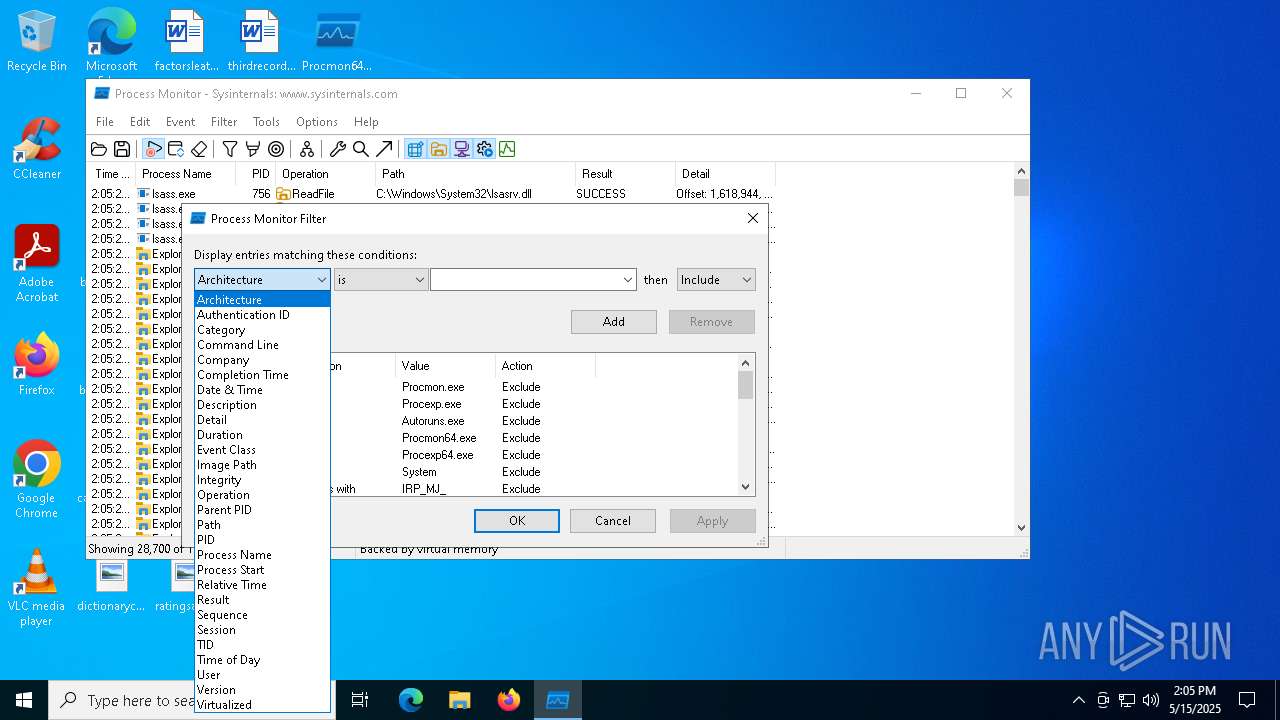The image size is (1280, 720).
Task: Open the Edit menu
Action: 140,122
